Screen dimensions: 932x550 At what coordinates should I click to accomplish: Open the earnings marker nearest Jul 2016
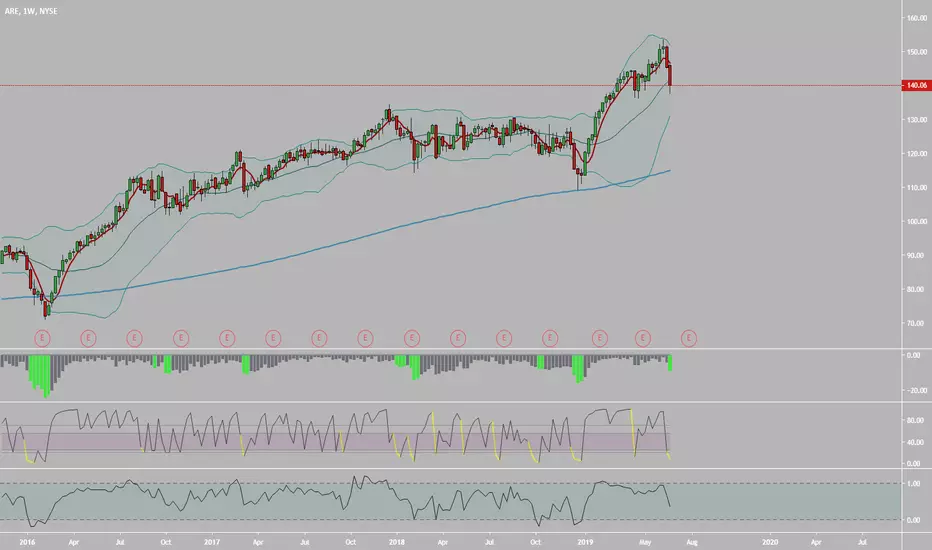(x=134, y=338)
